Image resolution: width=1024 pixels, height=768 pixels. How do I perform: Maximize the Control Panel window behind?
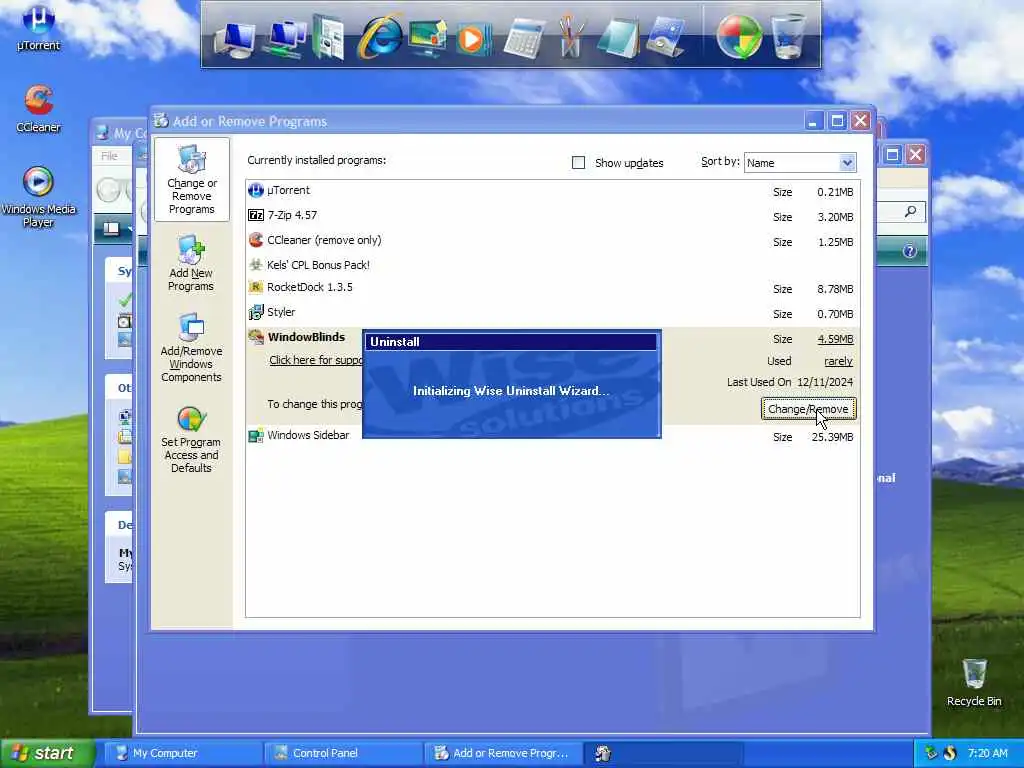892,155
